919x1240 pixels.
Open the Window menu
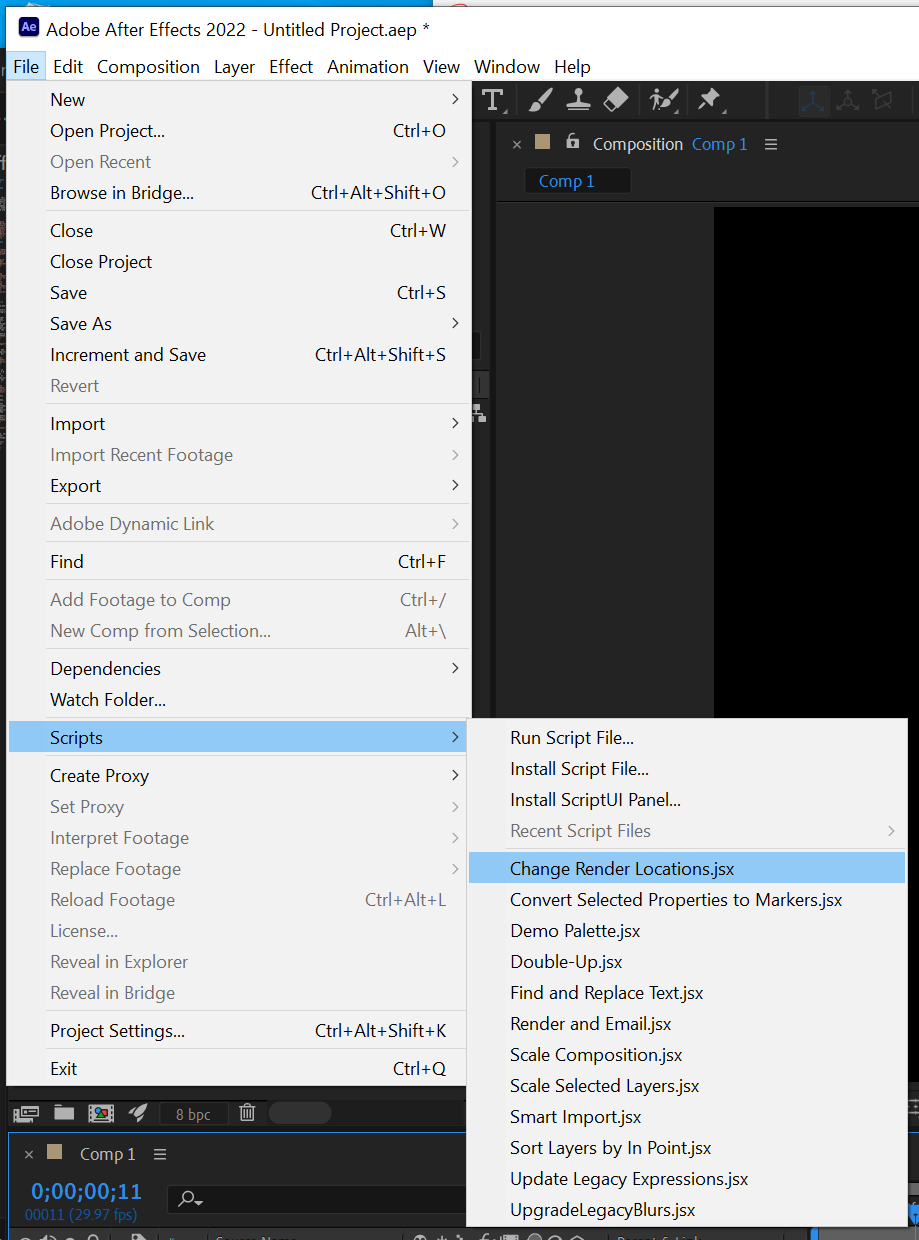pos(507,67)
